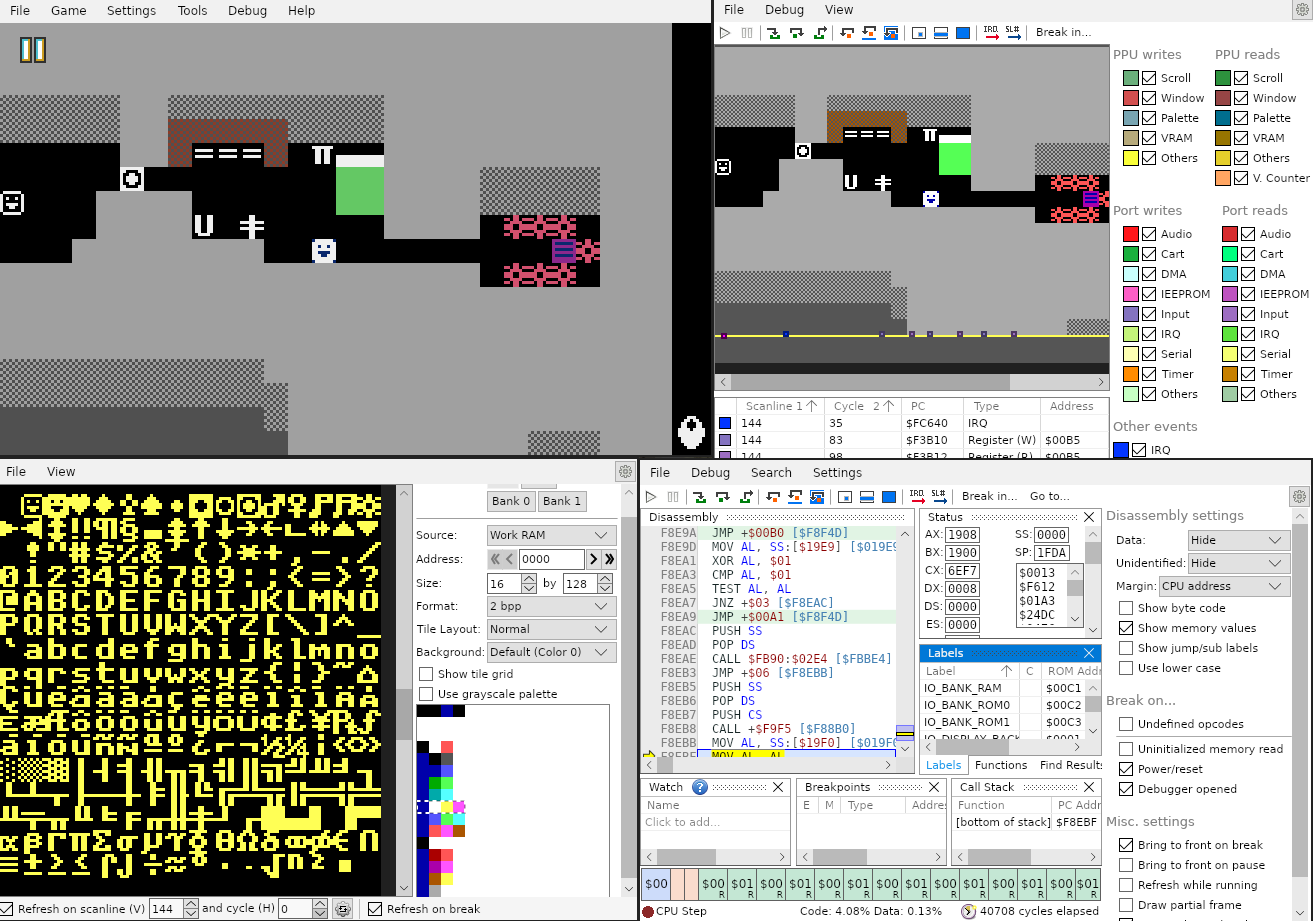
Task: Open the Margin dropdown showing CPU address
Action: pos(1224,586)
